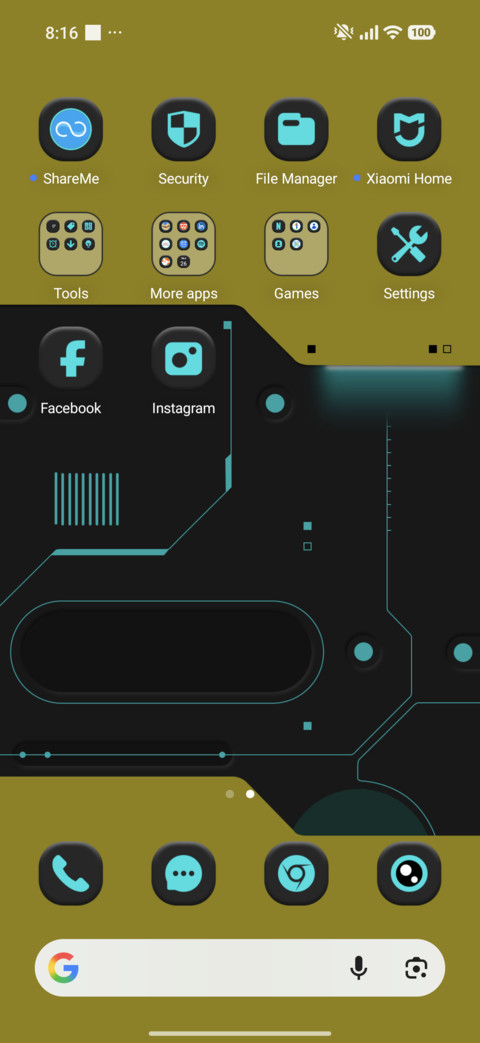Open File Manager
Image resolution: width=480 pixels, height=1043 pixels.
tap(297, 130)
